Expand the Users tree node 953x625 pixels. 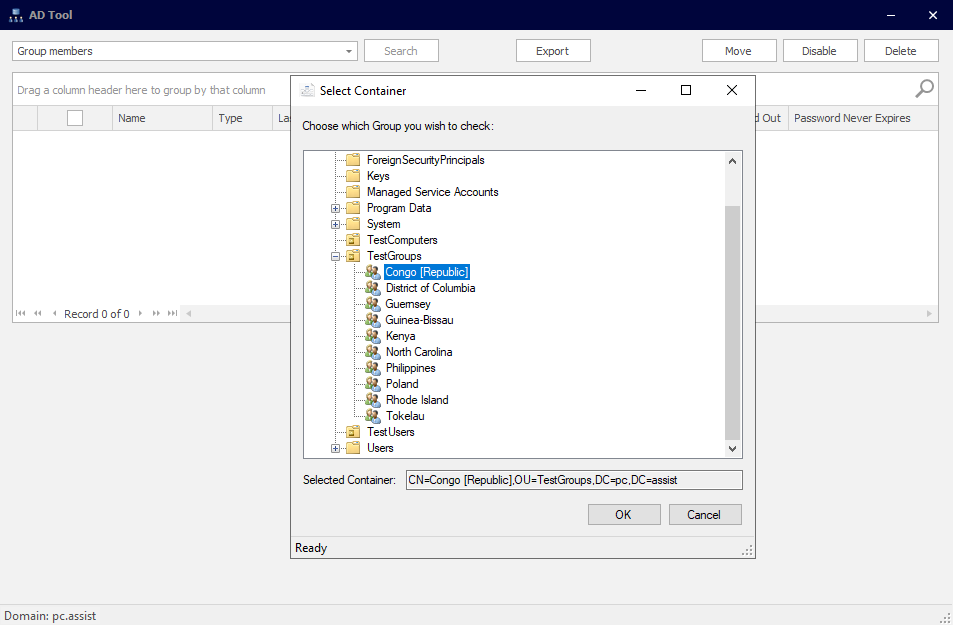pos(336,448)
